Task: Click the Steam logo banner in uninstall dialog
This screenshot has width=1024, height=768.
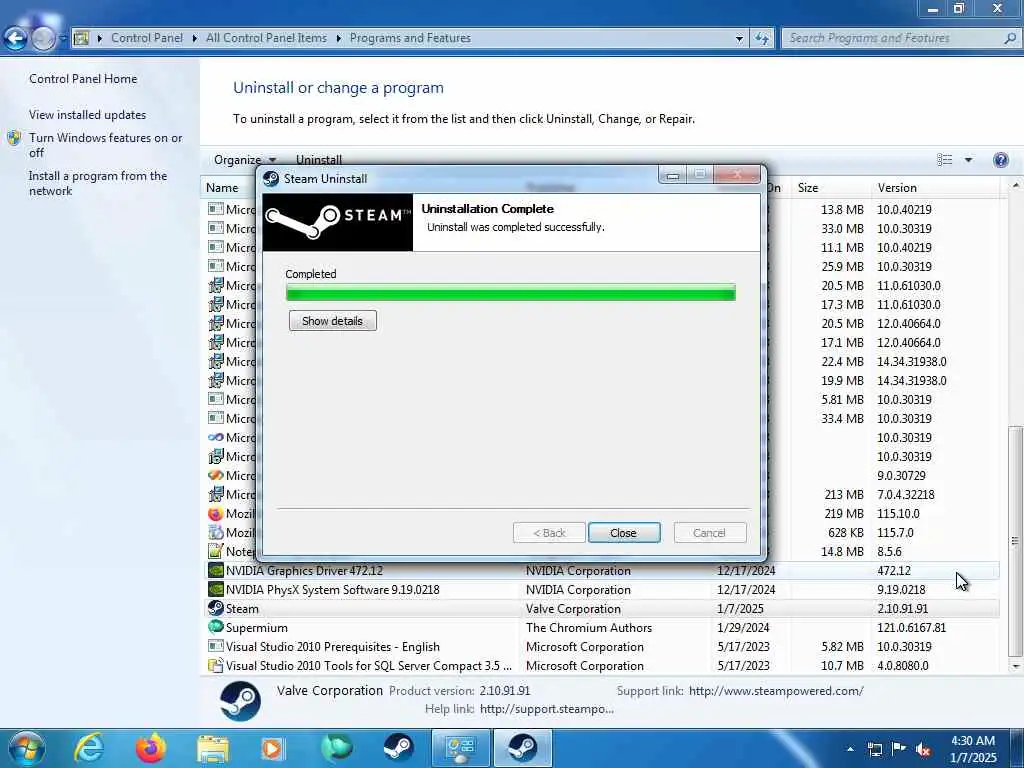Action: (338, 222)
